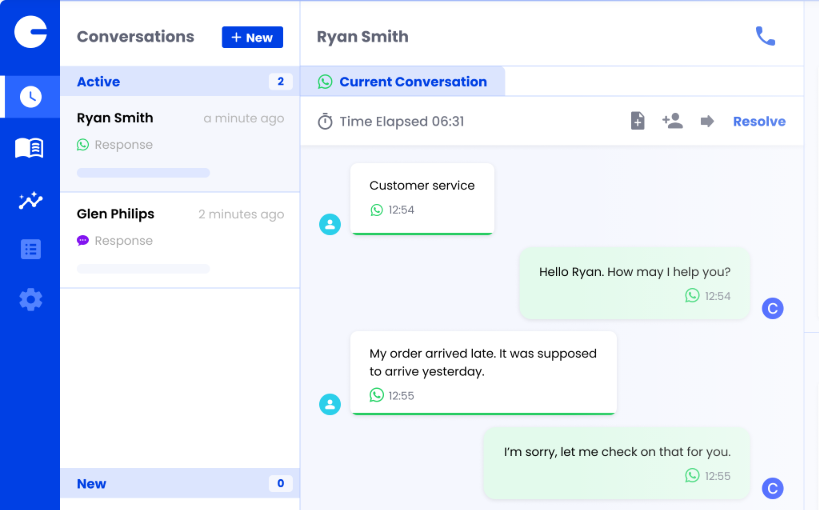Click the Ryan Smith header name
The height and width of the screenshot is (510, 819).
[x=362, y=37]
